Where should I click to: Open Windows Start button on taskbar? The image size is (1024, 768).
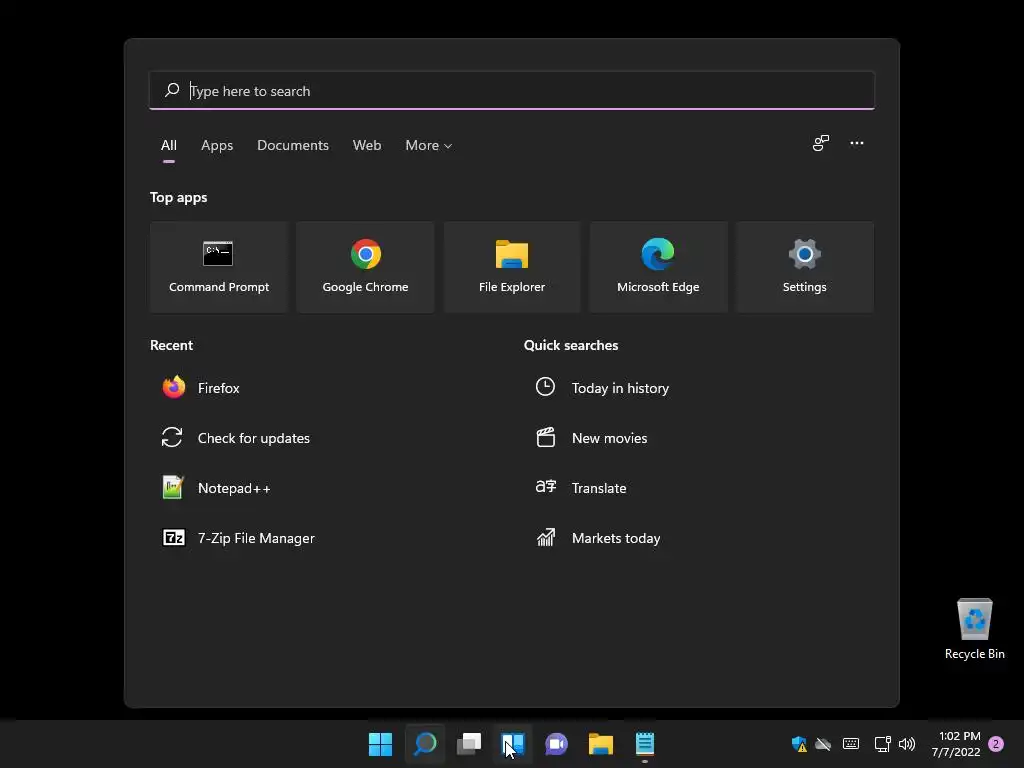380,744
